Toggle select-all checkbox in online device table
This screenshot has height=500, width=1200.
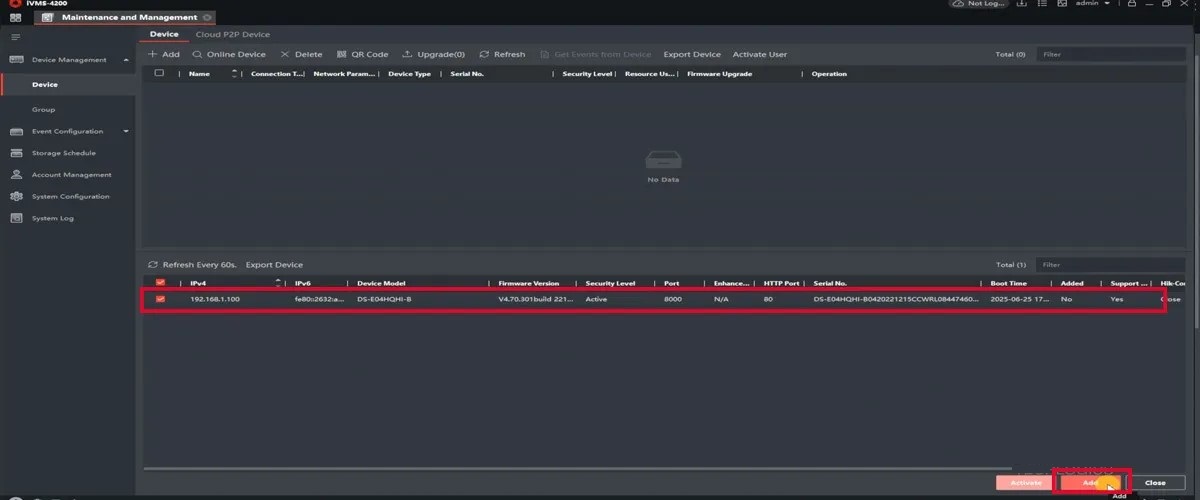[159, 283]
